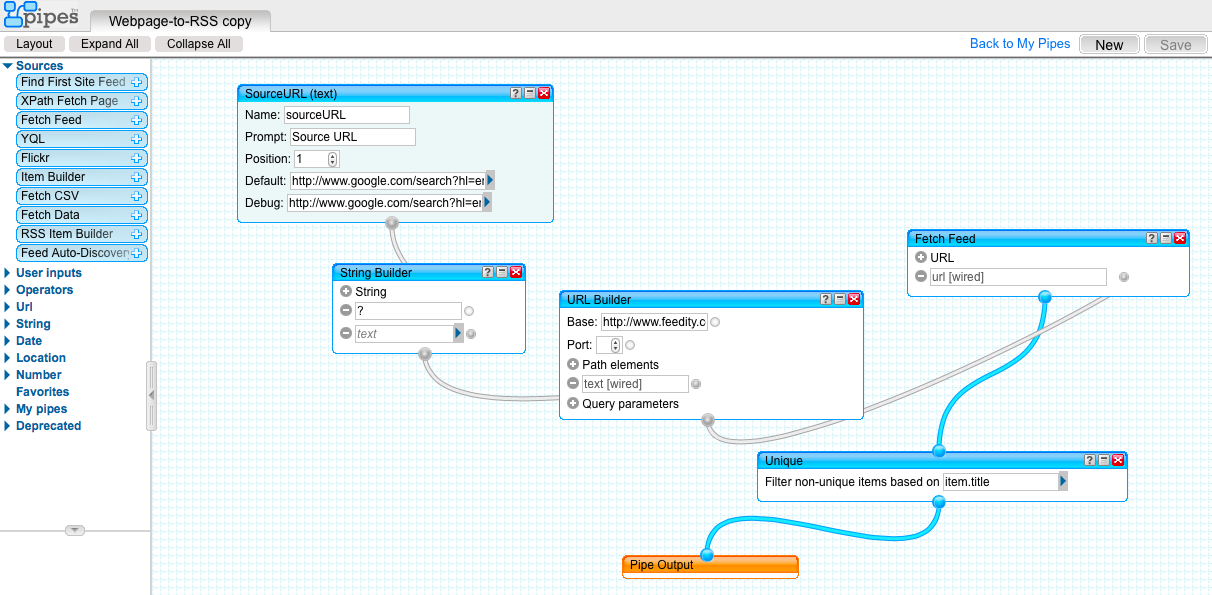Add Item Builder module via plus icon
The width and height of the screenshot is (1212, 595).
(137, 177)
